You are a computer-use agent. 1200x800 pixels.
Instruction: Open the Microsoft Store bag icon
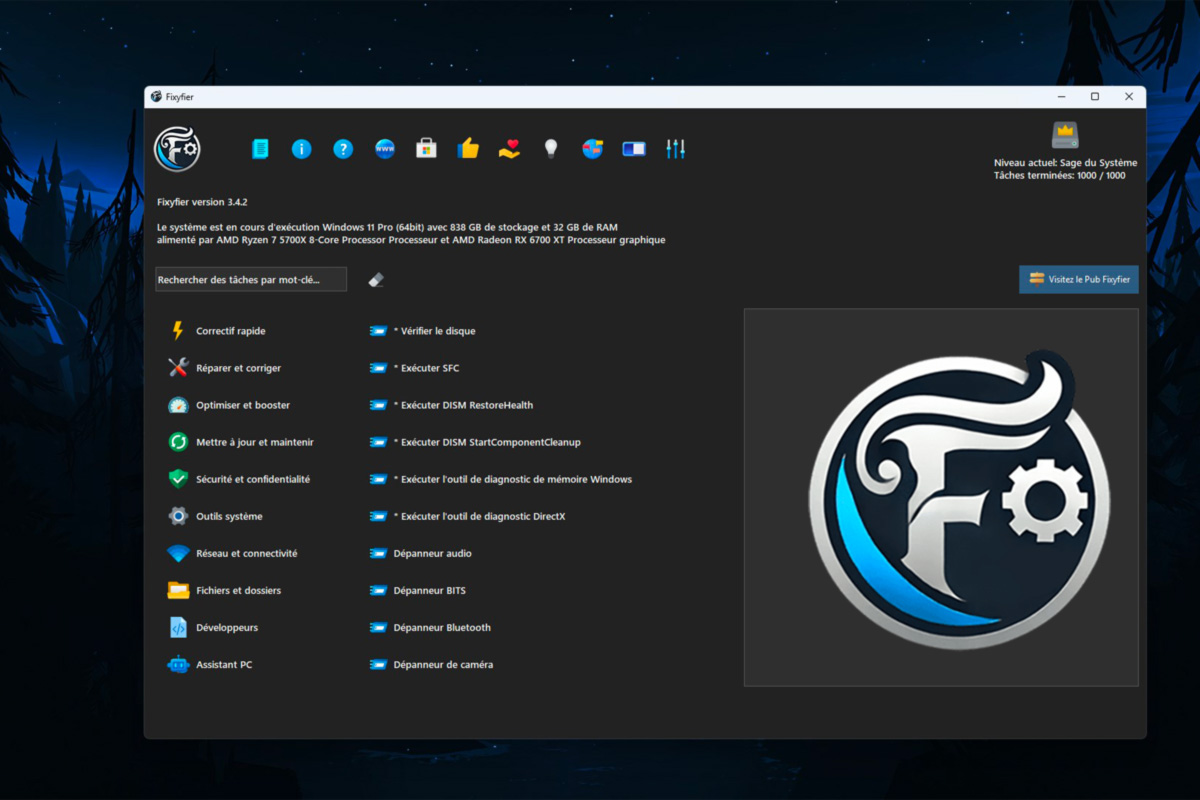(x=427, y=149)
